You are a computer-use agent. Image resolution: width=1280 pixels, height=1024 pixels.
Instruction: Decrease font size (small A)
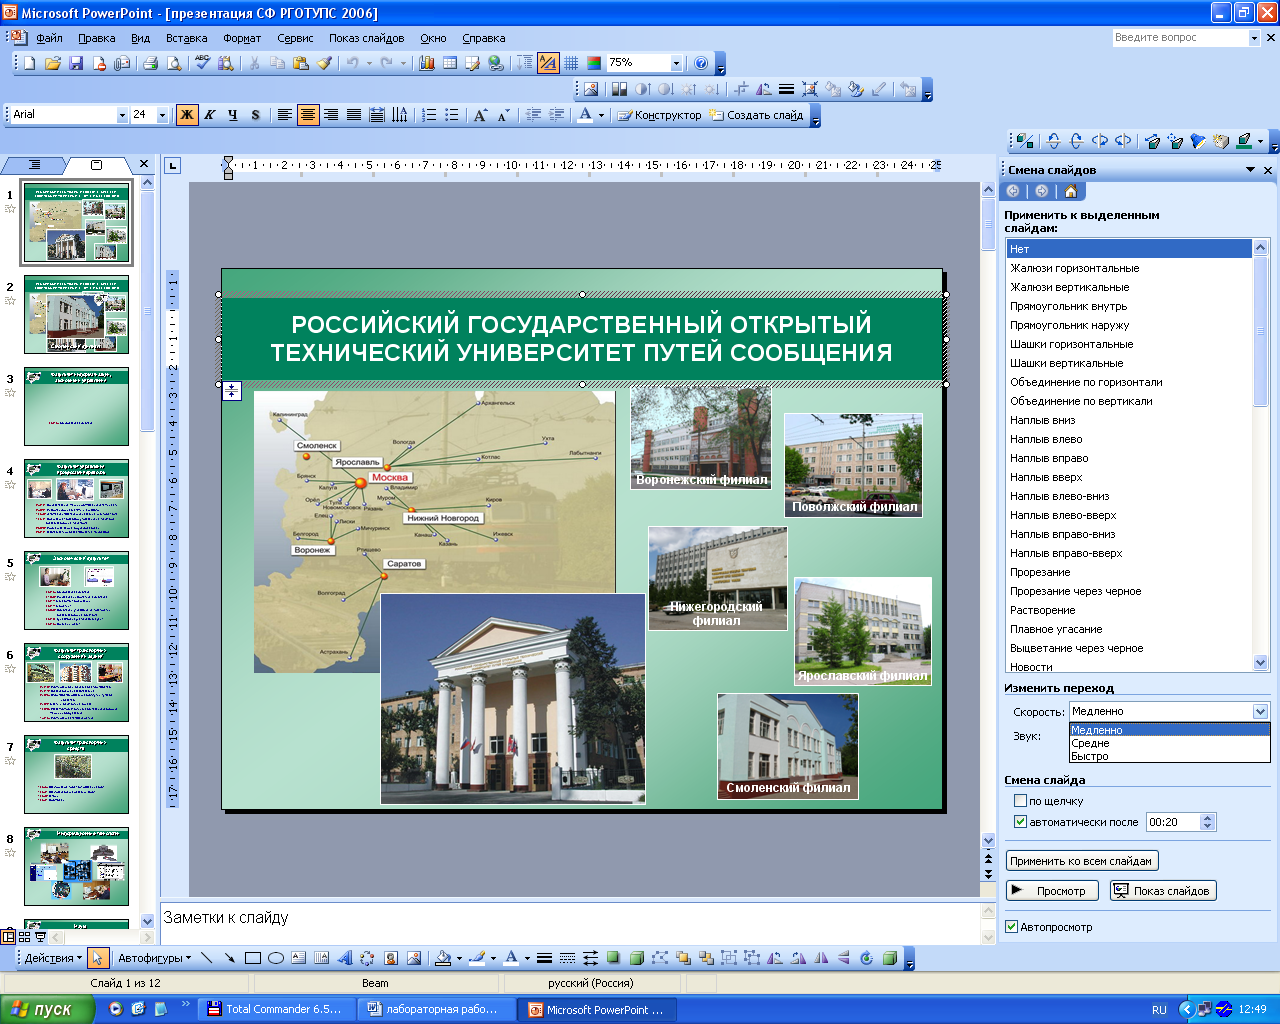coord(504,115)
